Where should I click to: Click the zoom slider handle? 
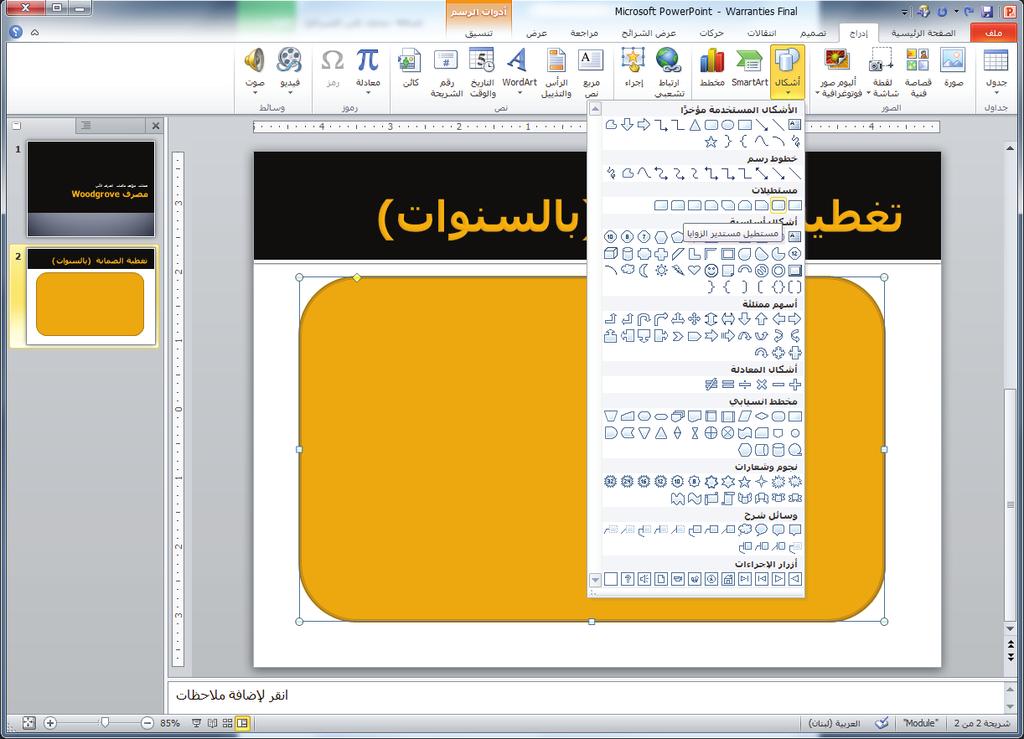click(104, 723)
